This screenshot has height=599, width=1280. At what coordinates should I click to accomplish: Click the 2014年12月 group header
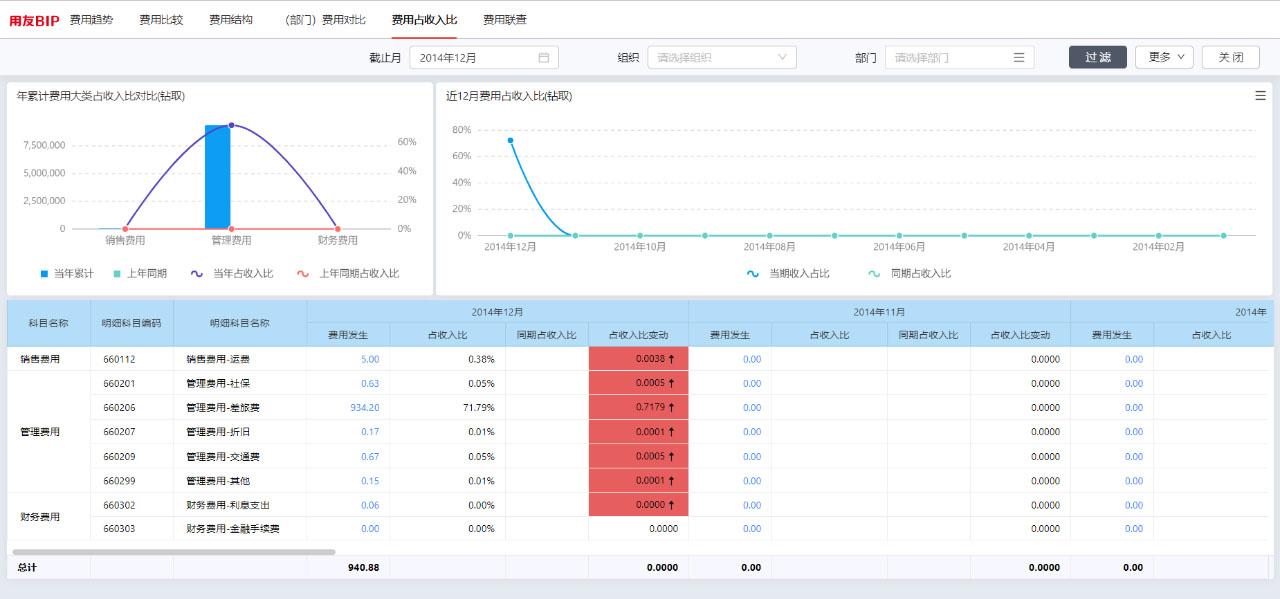pos(498,311)
